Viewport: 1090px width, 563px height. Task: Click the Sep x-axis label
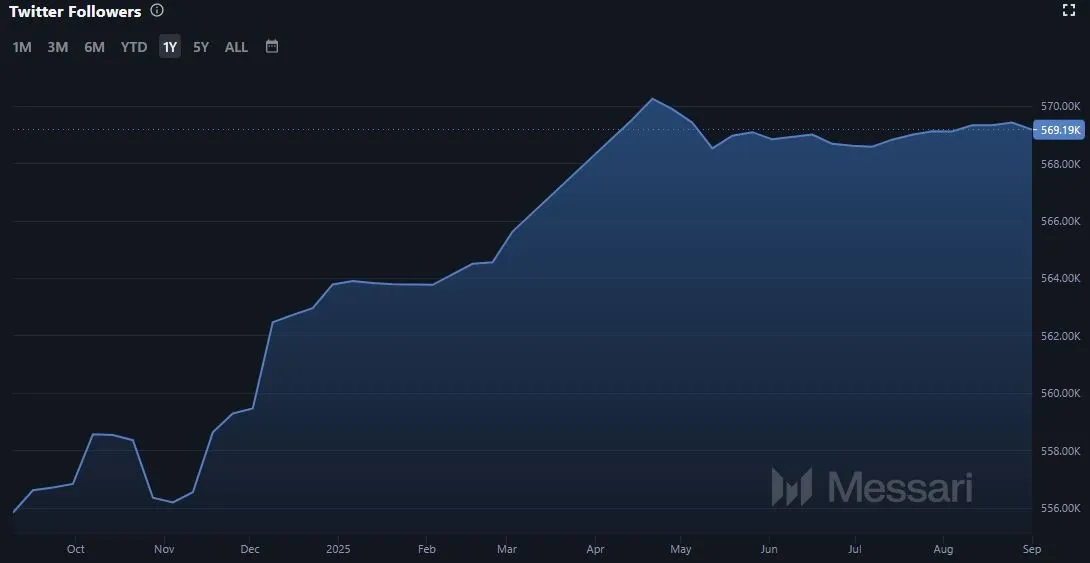1032,549
